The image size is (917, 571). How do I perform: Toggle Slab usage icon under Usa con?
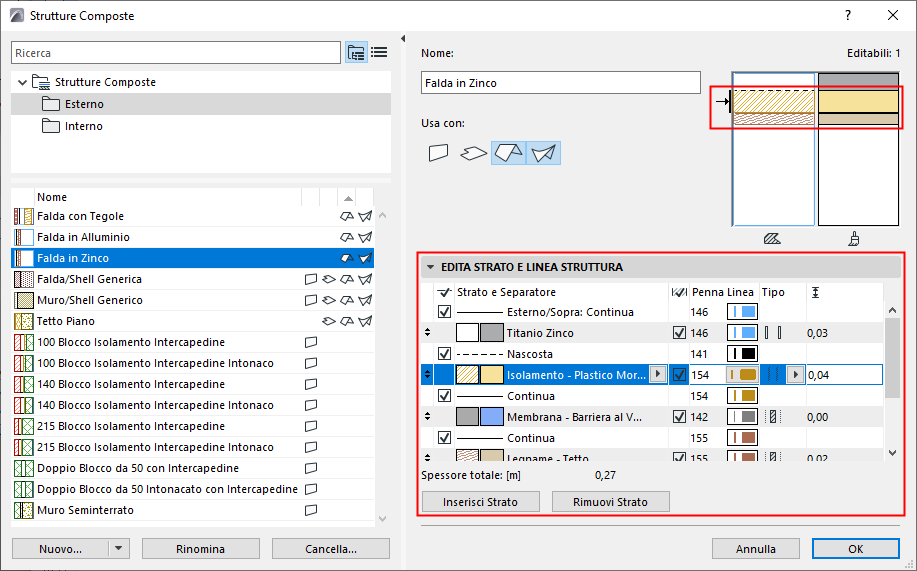click(473, 153)
